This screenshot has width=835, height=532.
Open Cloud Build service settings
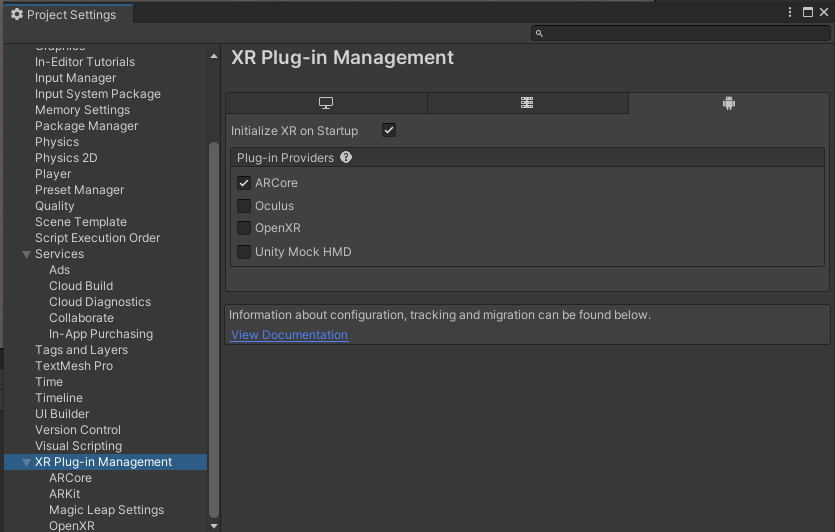[81, 285]
